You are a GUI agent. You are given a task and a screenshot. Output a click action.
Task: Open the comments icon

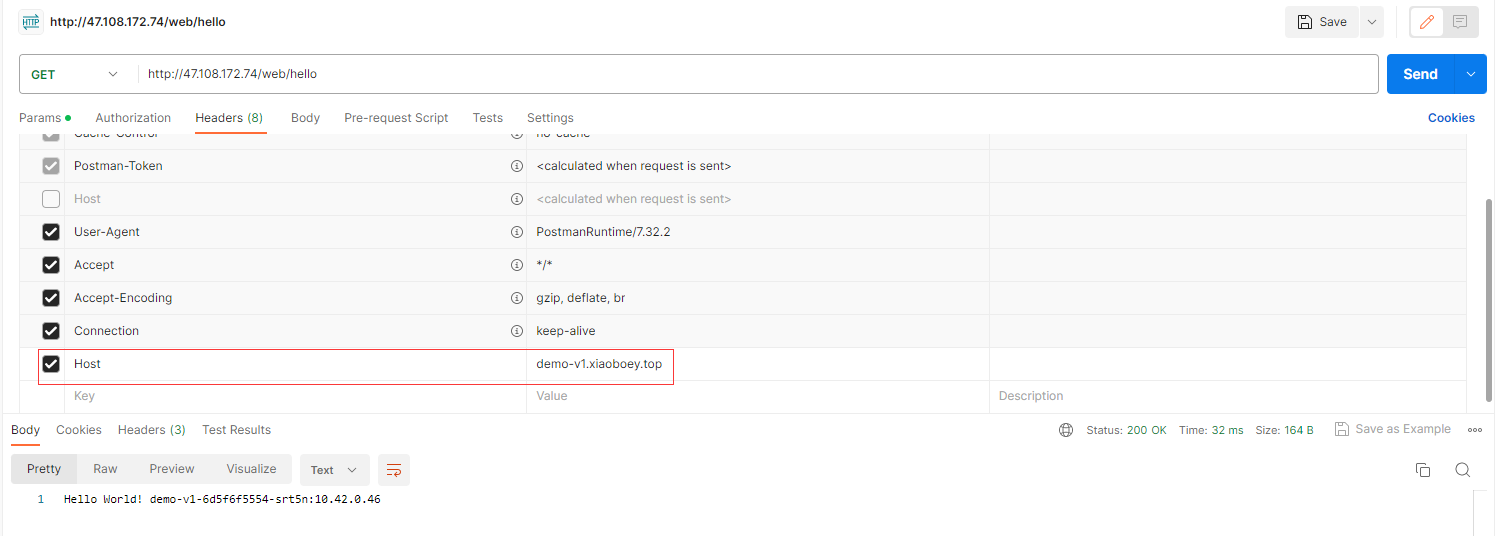[1460, 22]
